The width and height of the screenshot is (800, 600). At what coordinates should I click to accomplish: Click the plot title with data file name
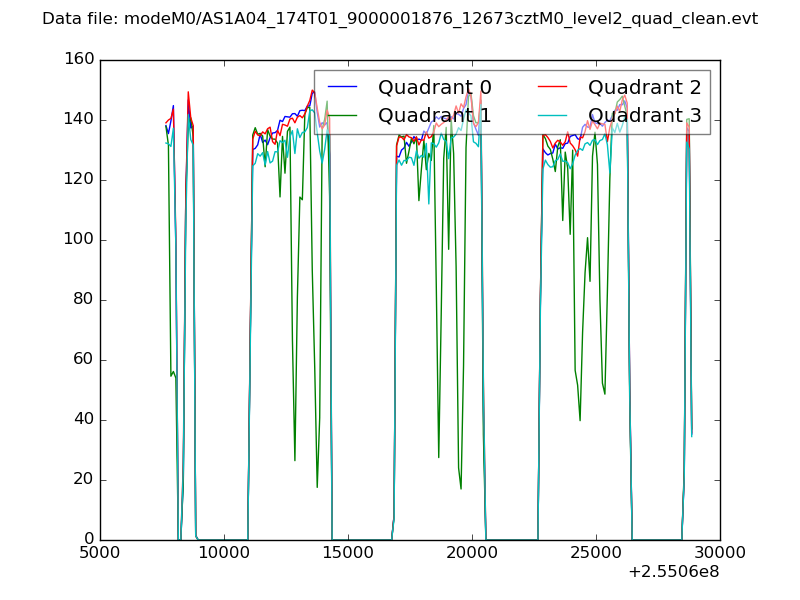[x=400, y=19]
